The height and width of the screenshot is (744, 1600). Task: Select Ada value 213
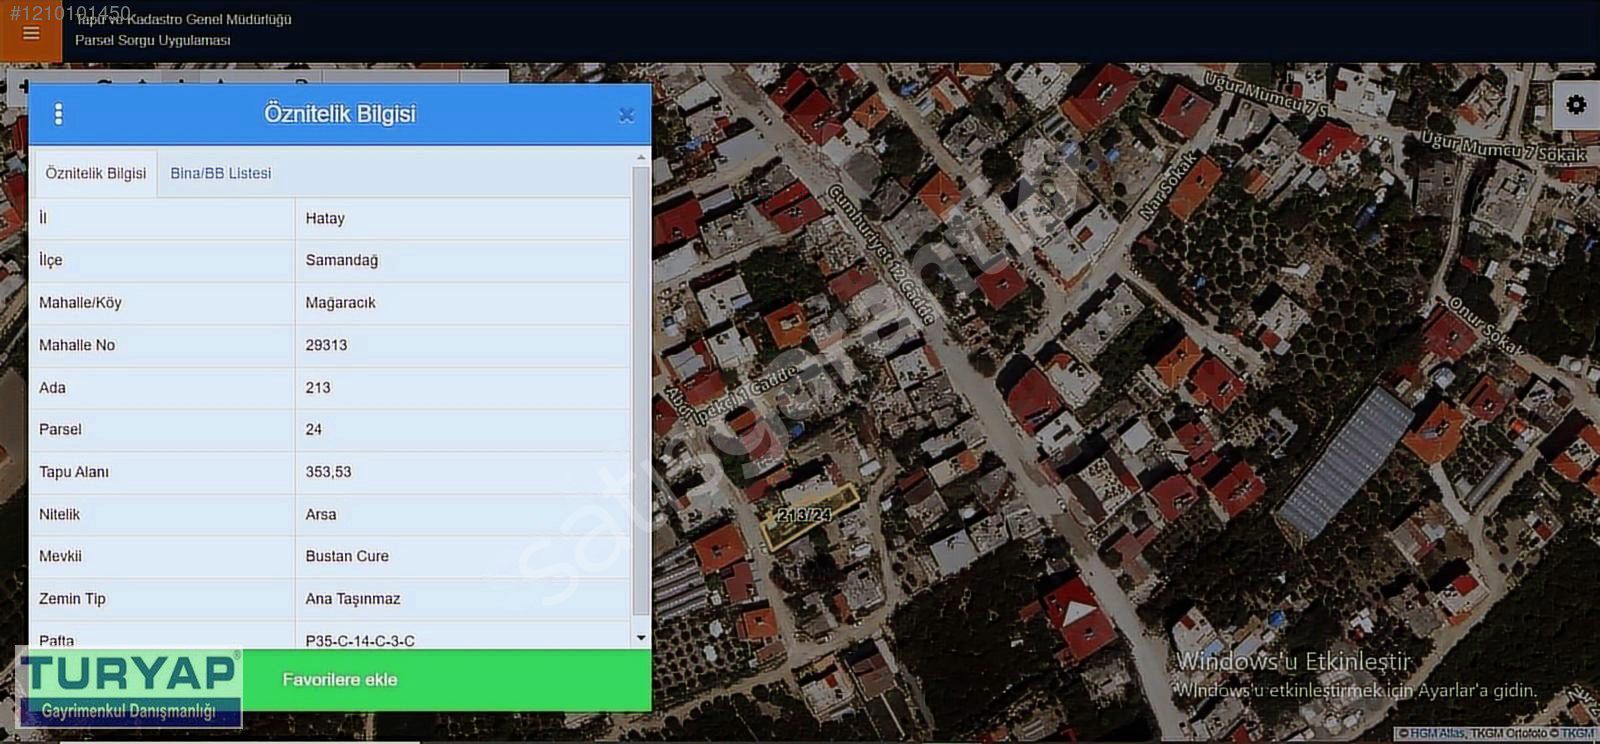click(463, 388)
